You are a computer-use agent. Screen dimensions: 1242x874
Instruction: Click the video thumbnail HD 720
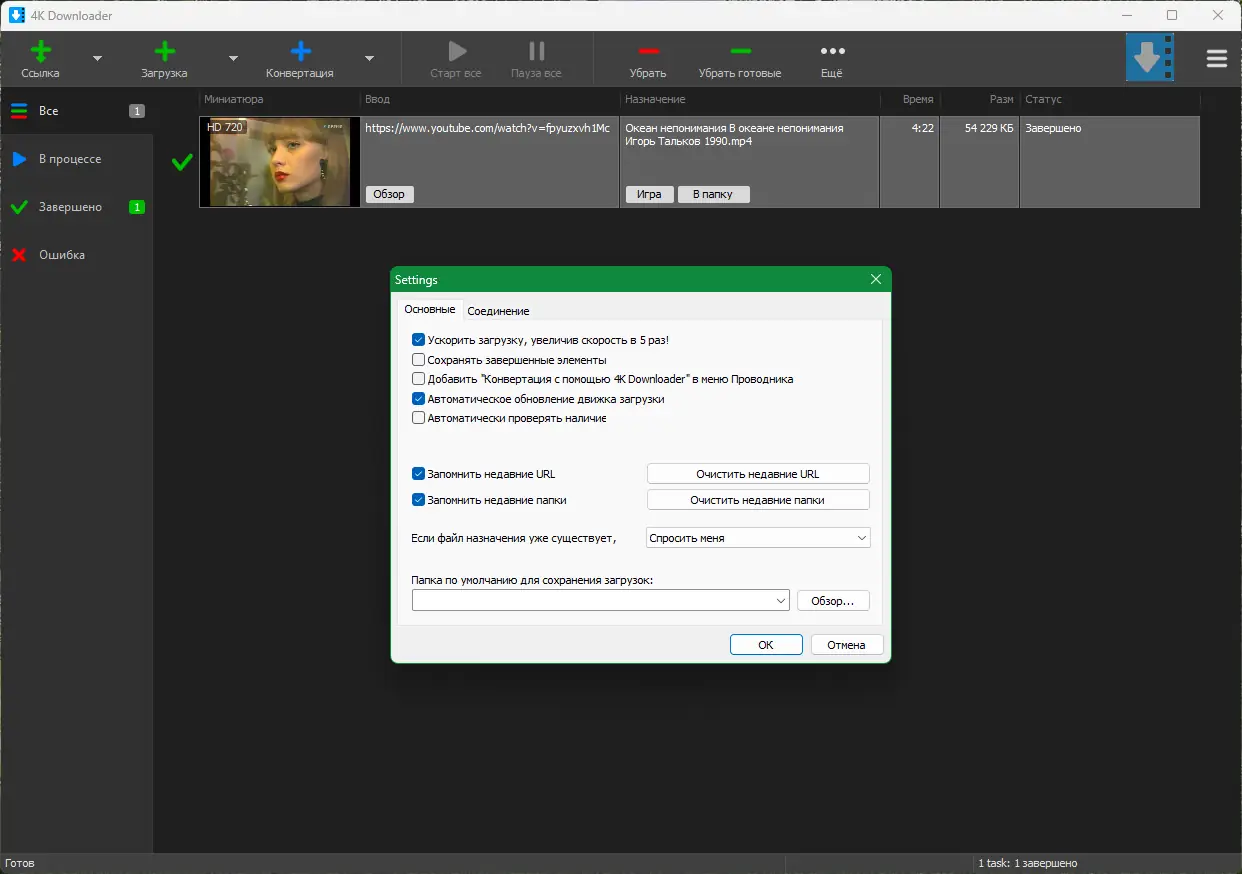[280, 162]
